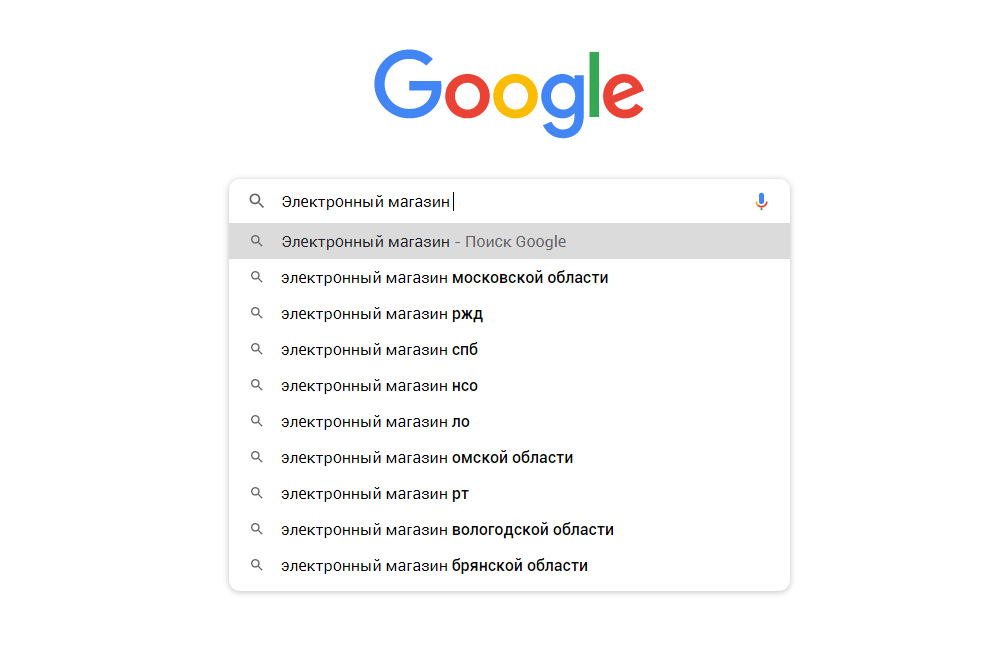Image resolution: width=1000 pixels, height=645 pixels.
Task: Open suggestion 'электронный магазин рт'
Action: coord(375,493)
